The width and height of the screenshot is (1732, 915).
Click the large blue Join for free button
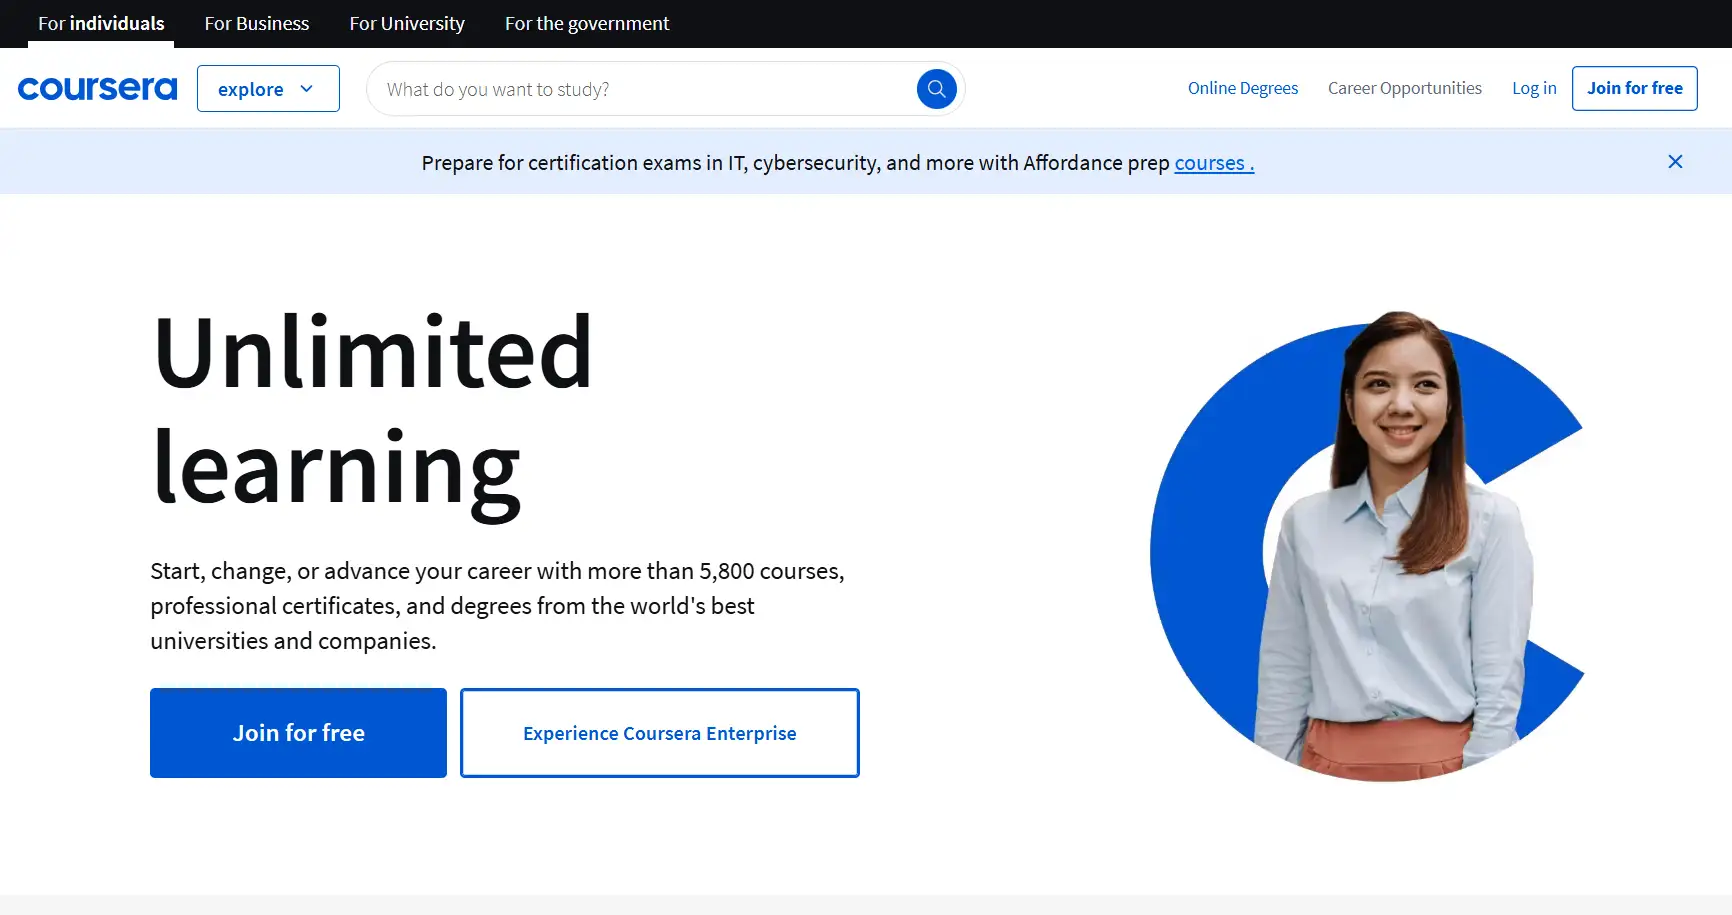298,733
